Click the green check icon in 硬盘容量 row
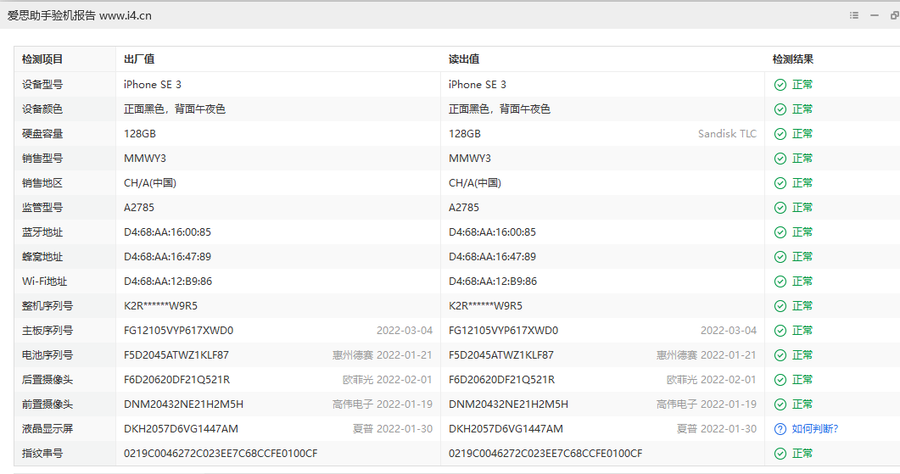 pyautogui.click(x=780, y=134)
